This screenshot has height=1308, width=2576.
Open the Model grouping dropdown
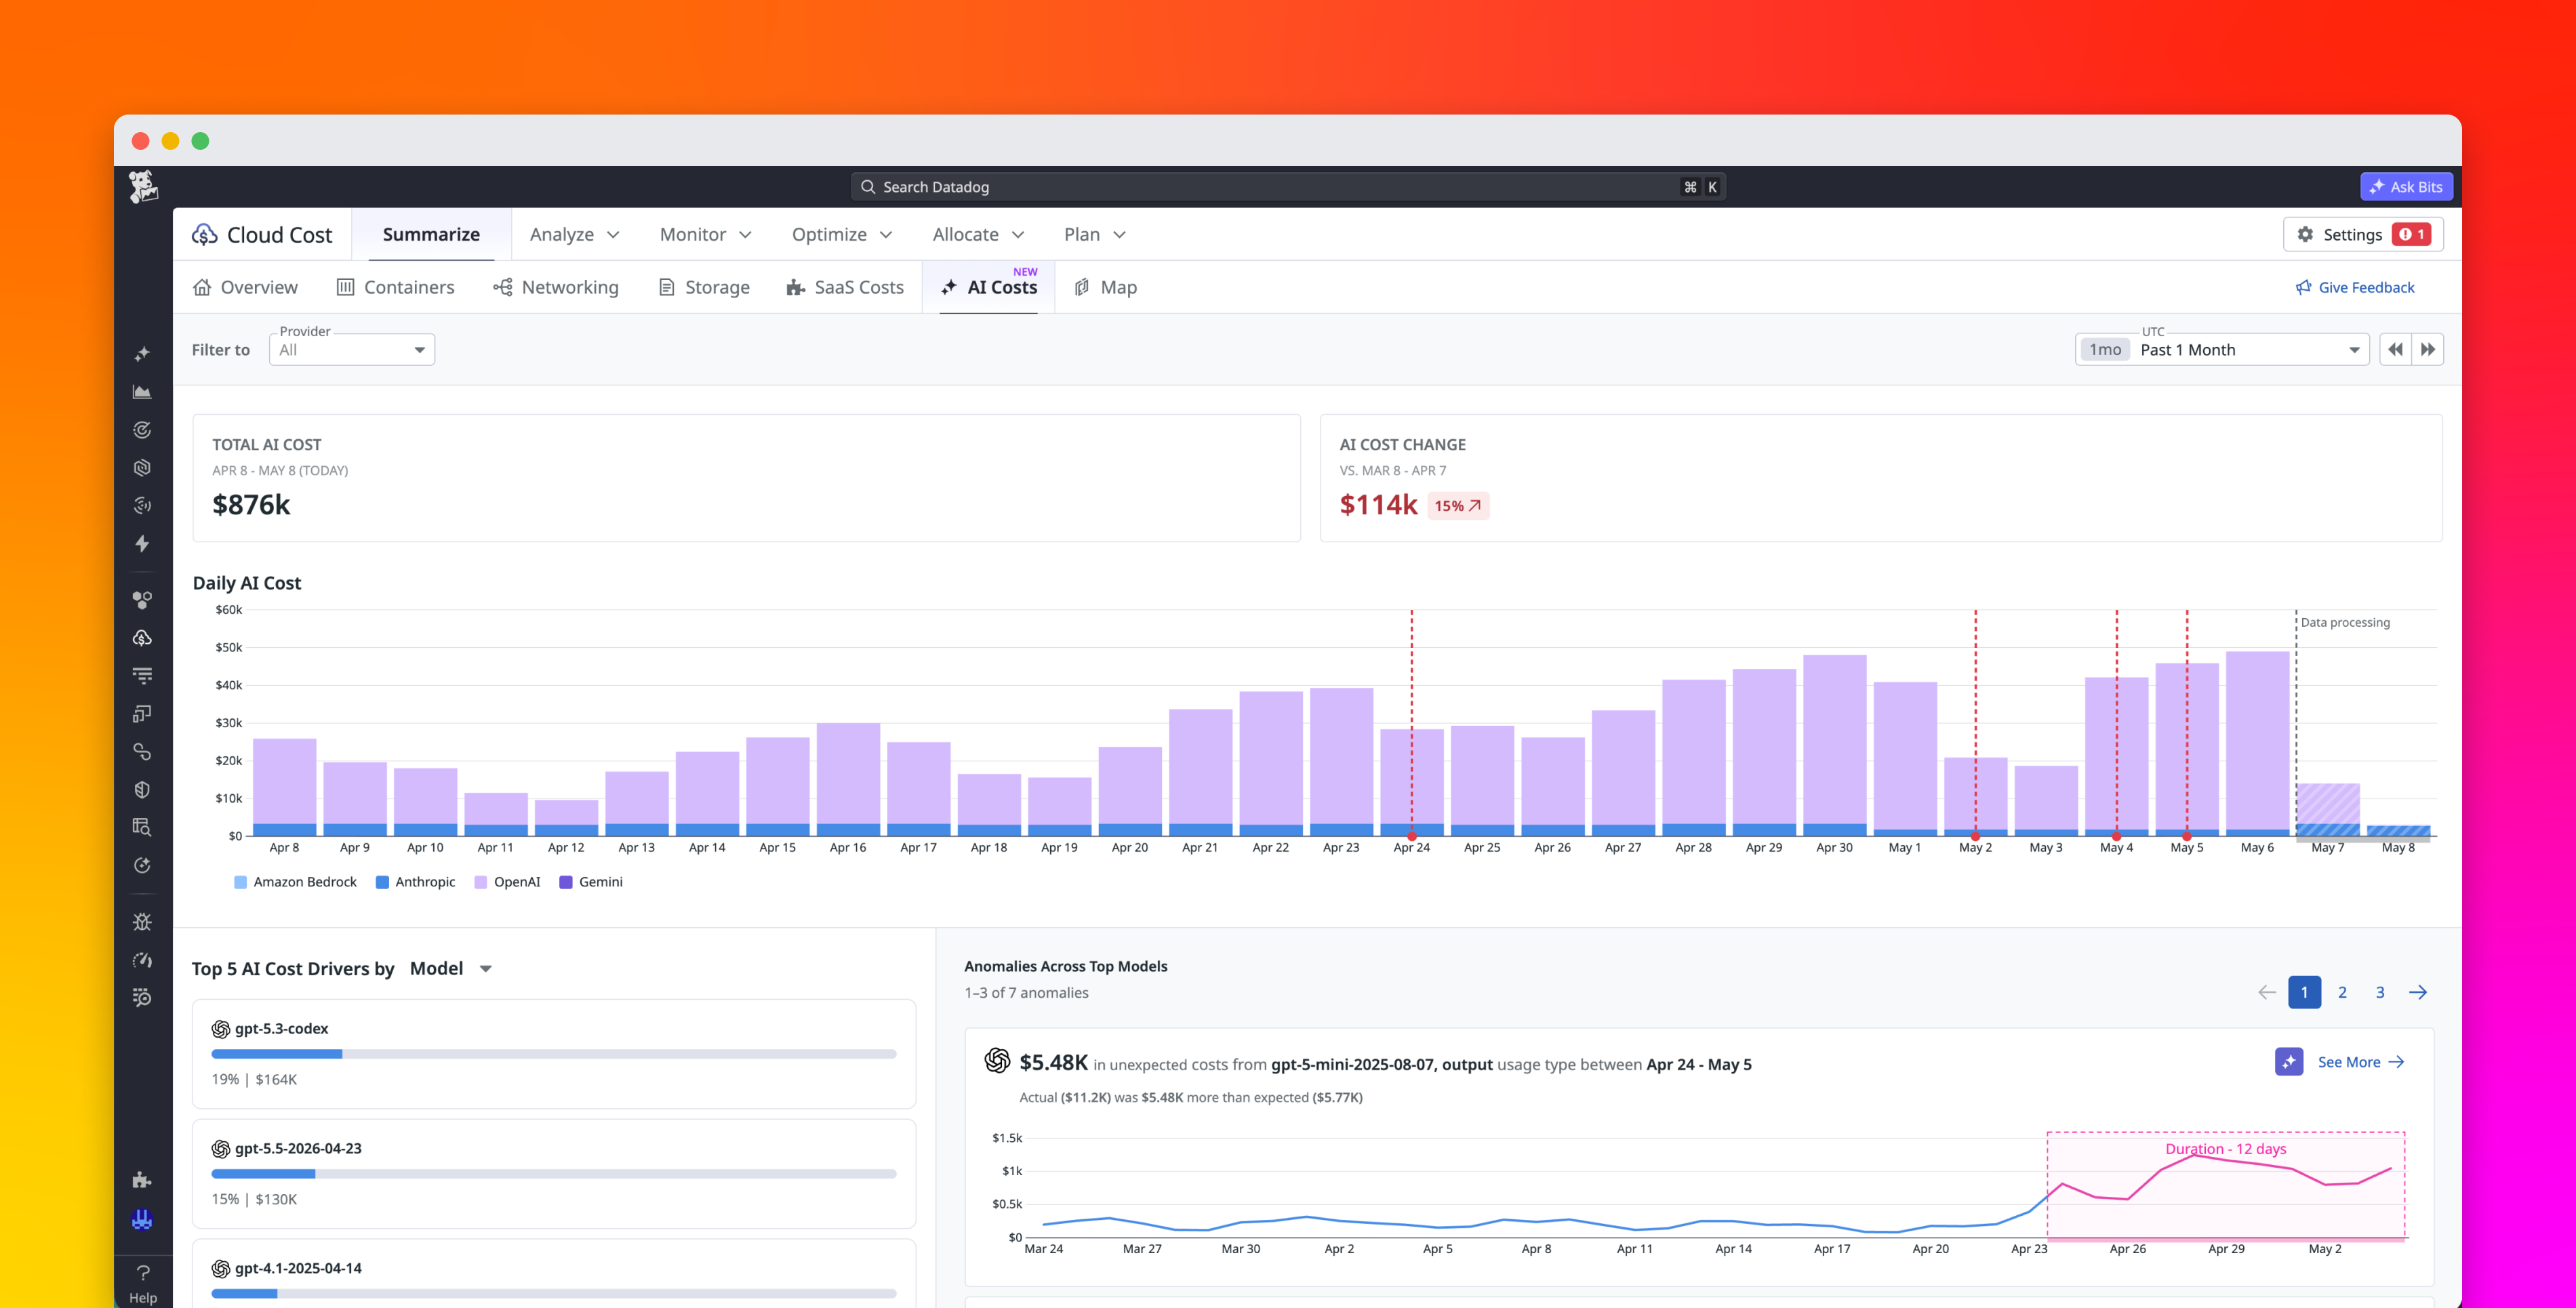point(451,968)
